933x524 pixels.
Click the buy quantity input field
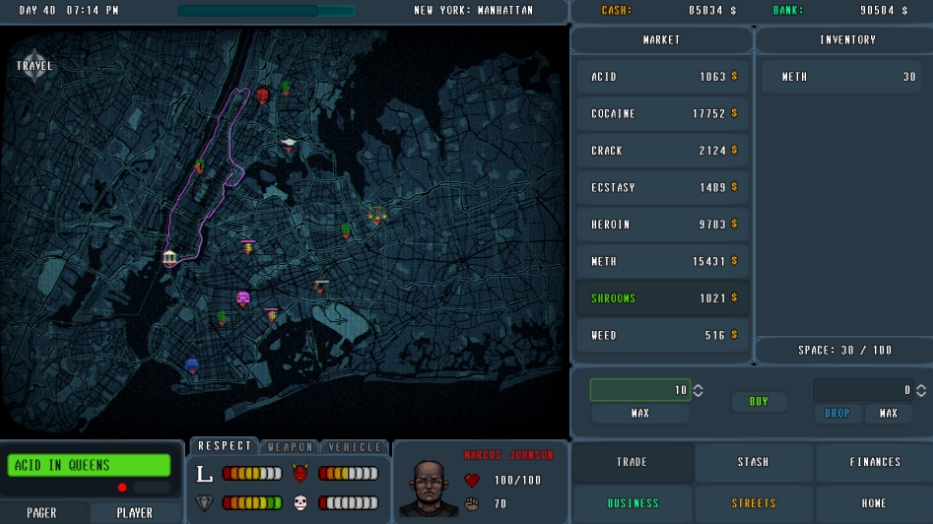click(x=640, y=390)
